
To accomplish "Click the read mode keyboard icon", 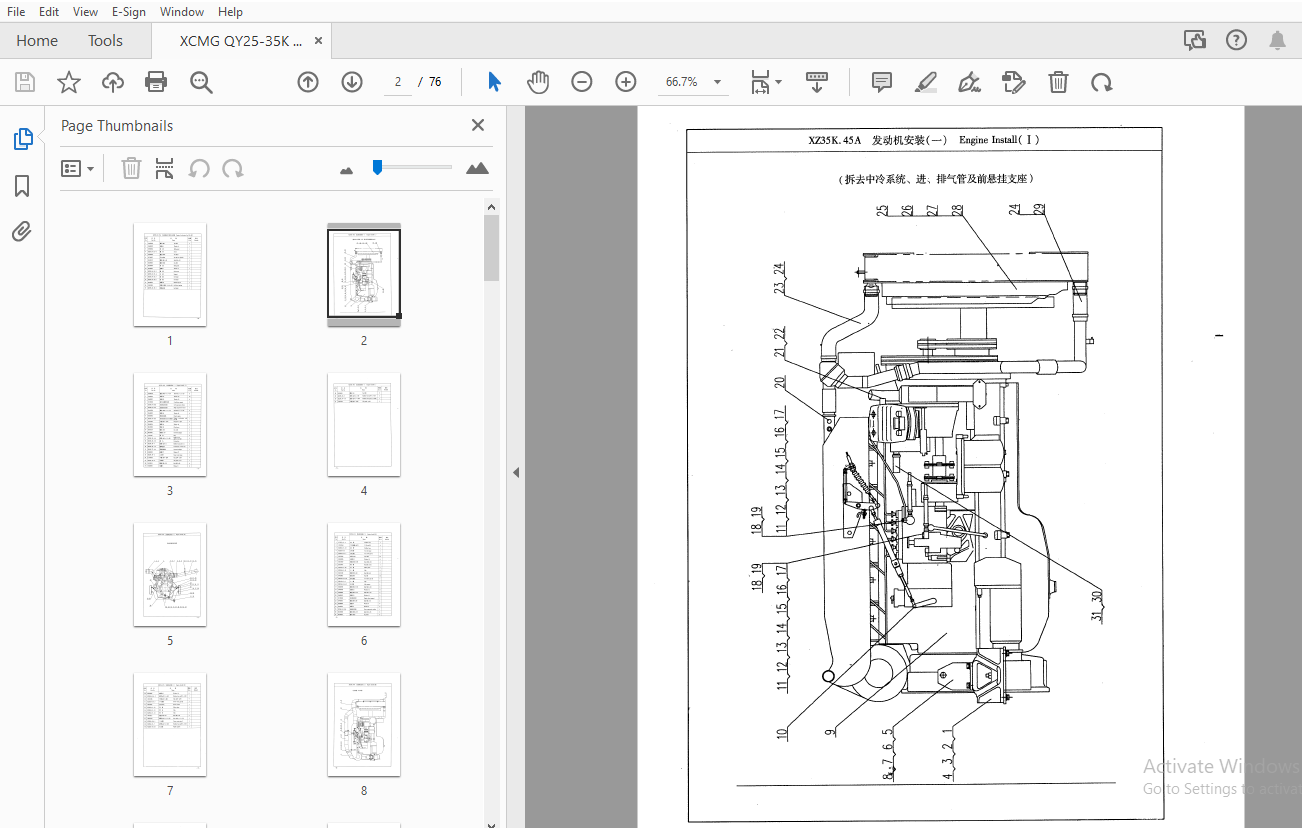I will tap(817, 82).
